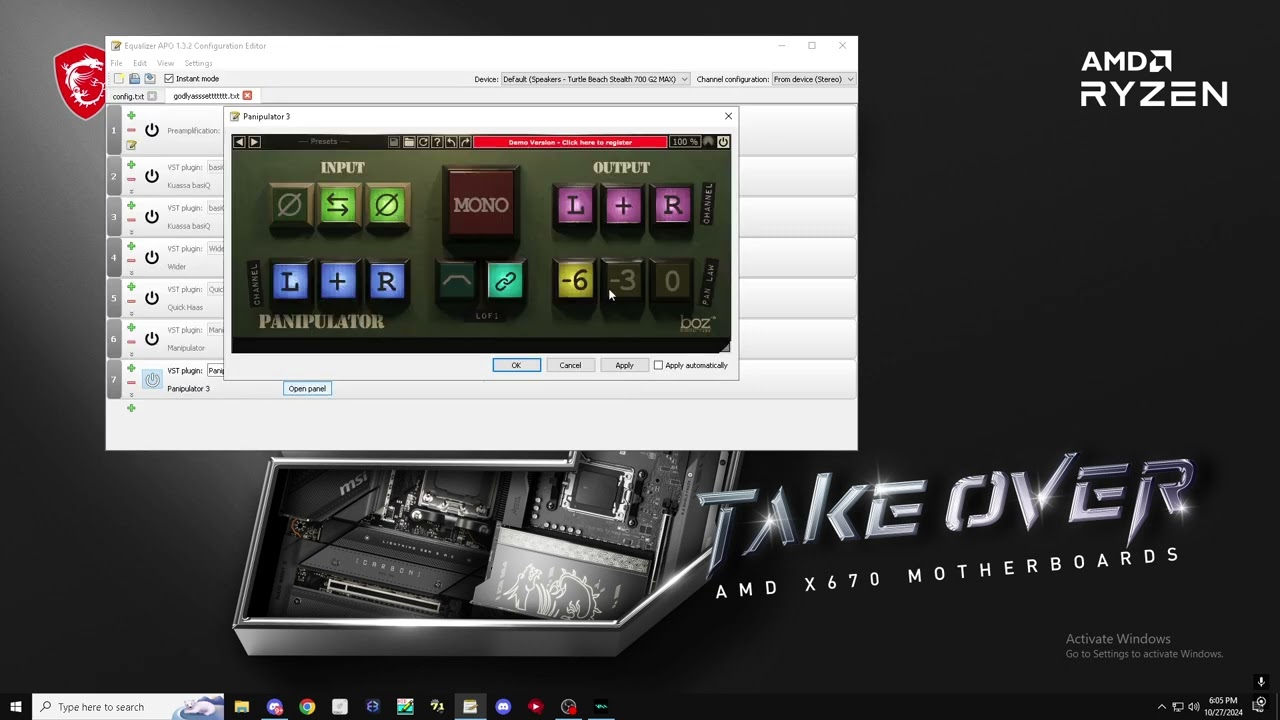The height and width of the screenshot is (720, 1280).
Task: Toggle the big MONO button
Action: (x=481, y=205)
